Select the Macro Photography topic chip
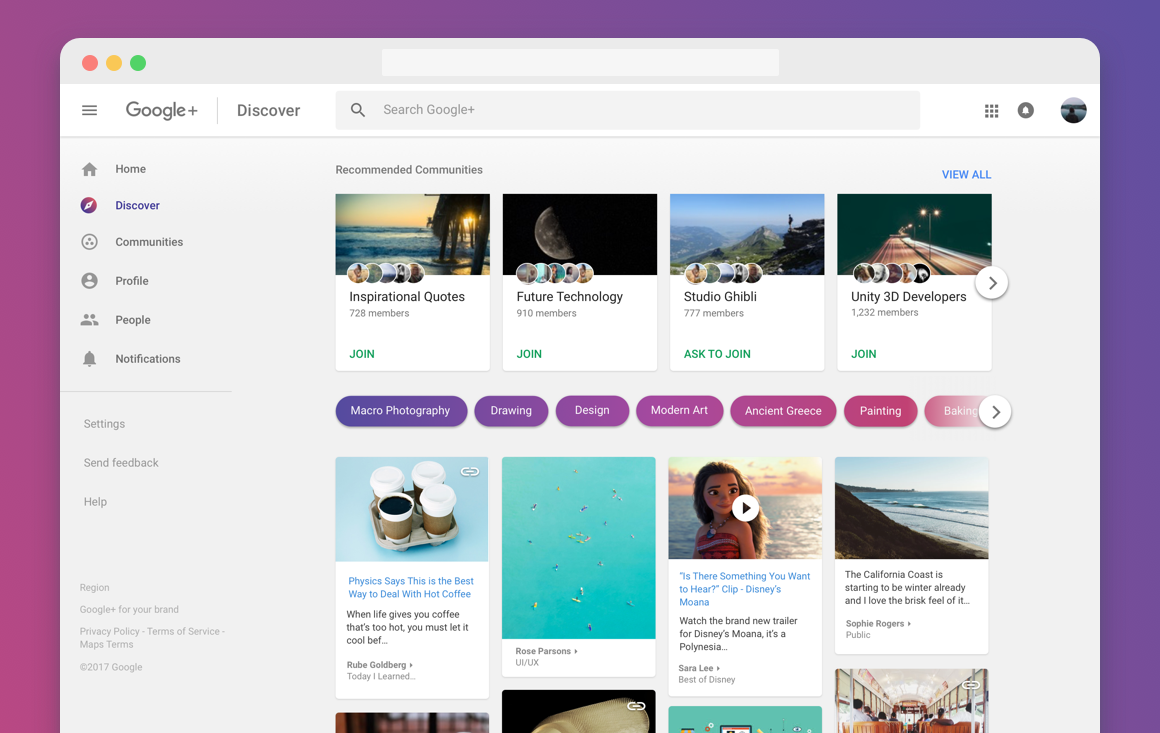 pos(401,411)
